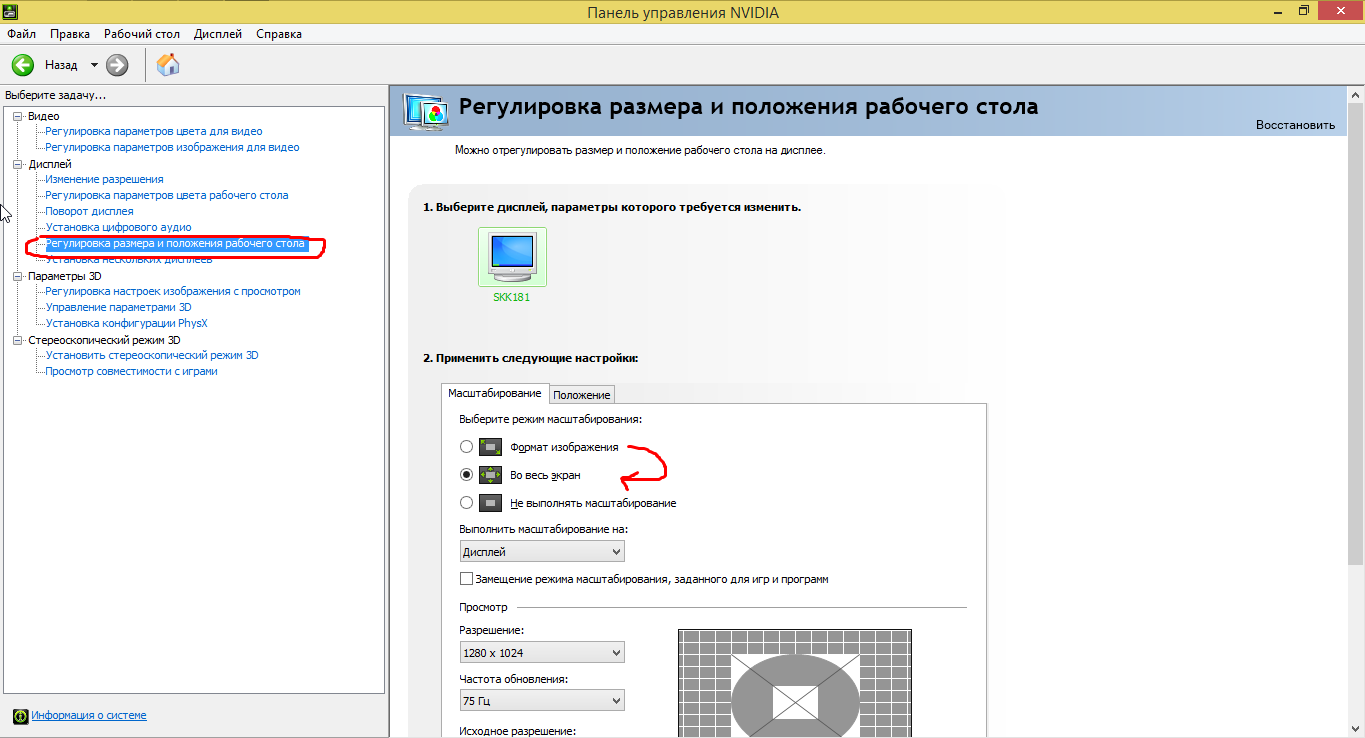The image size is (1365, 738).
Task: Open the 'Рабочий стол' menu
Action: tap(142, 34)
